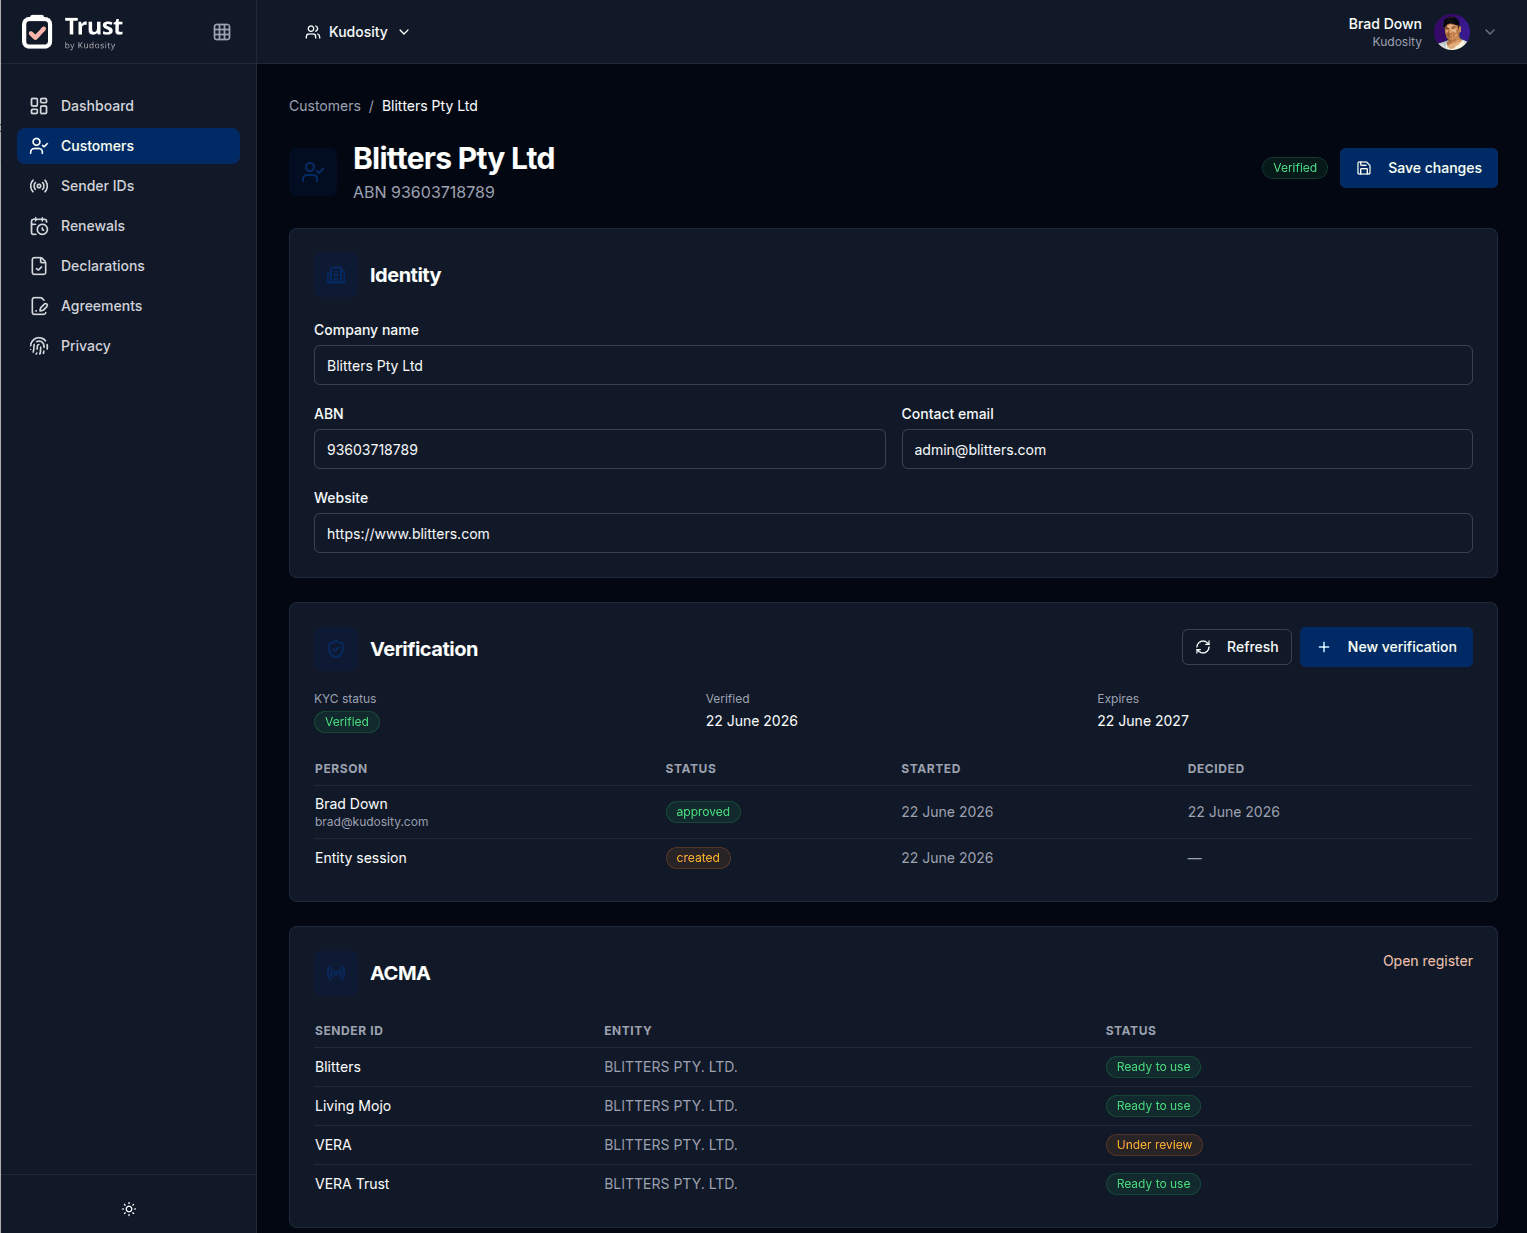
Task: Open the user menu chevron
Action: 1490,32
